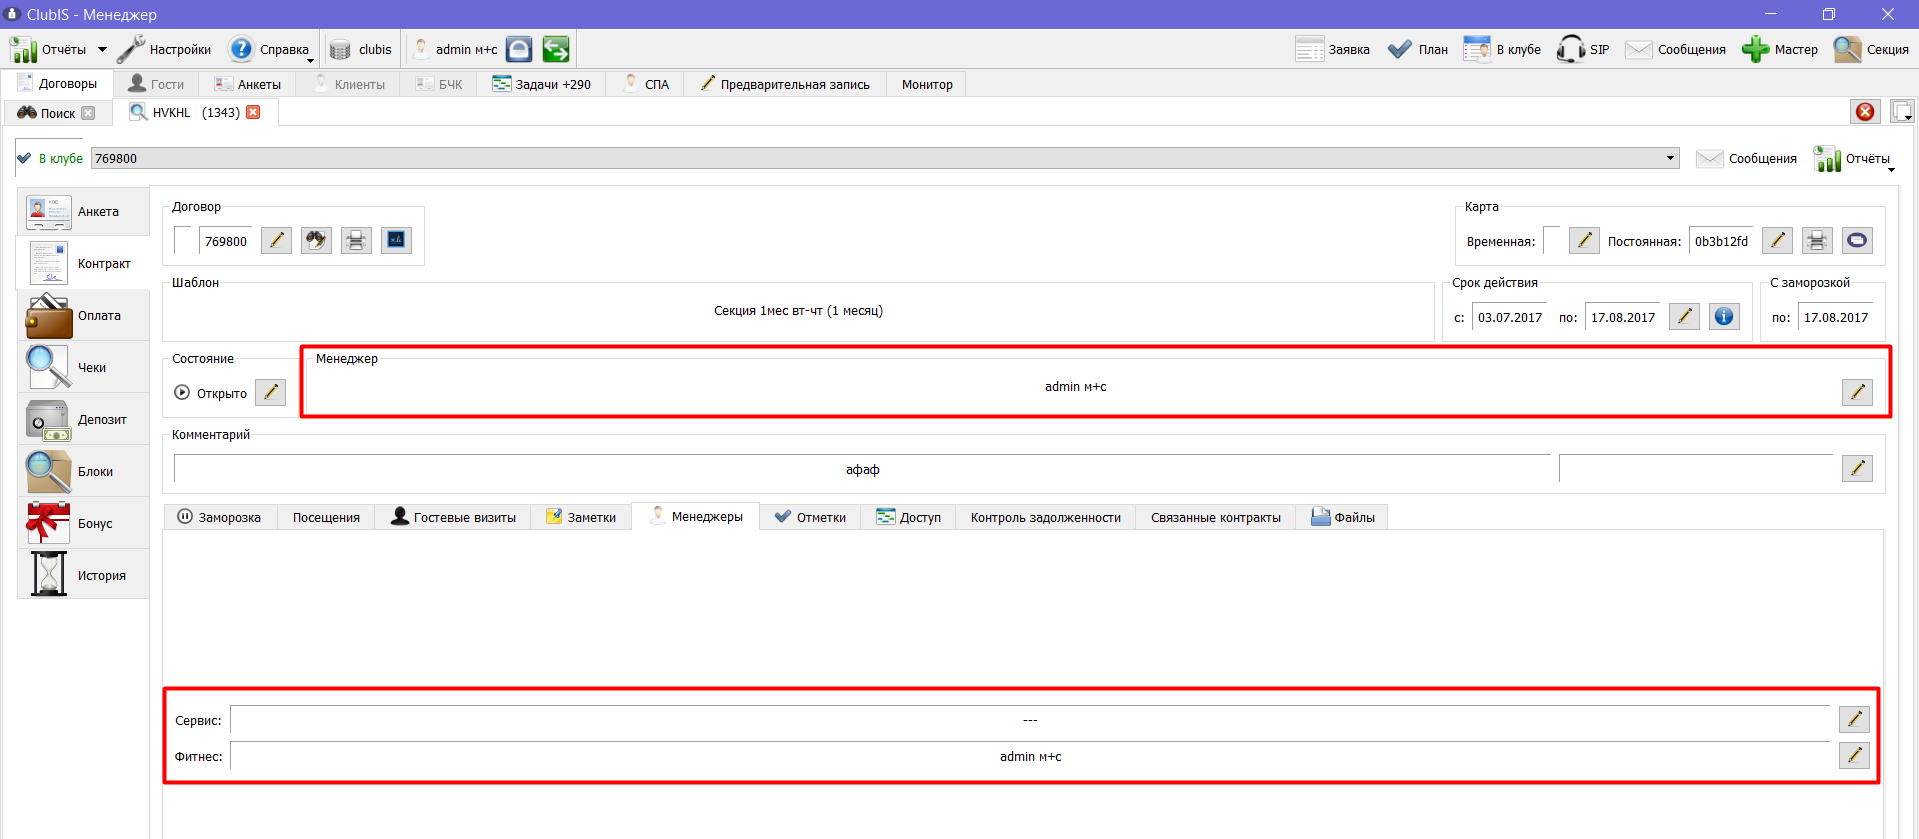
Task: Expand the Справка menu arrow
Action: tap(310, 61)
